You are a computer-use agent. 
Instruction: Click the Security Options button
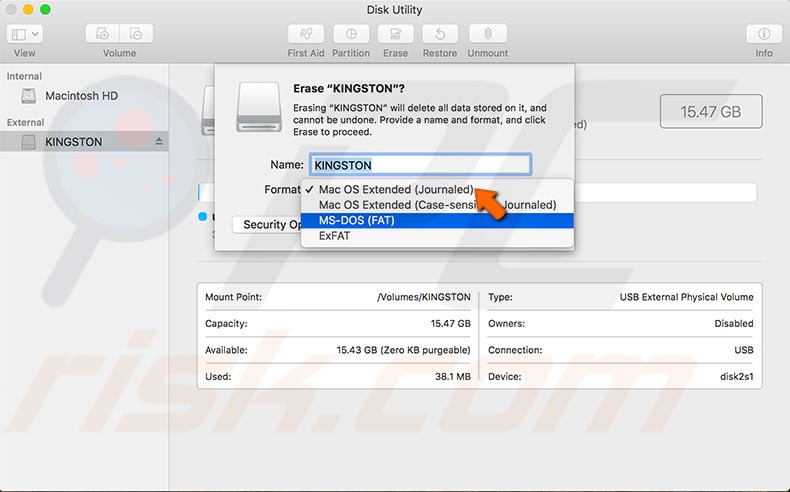tap(266, 225)
